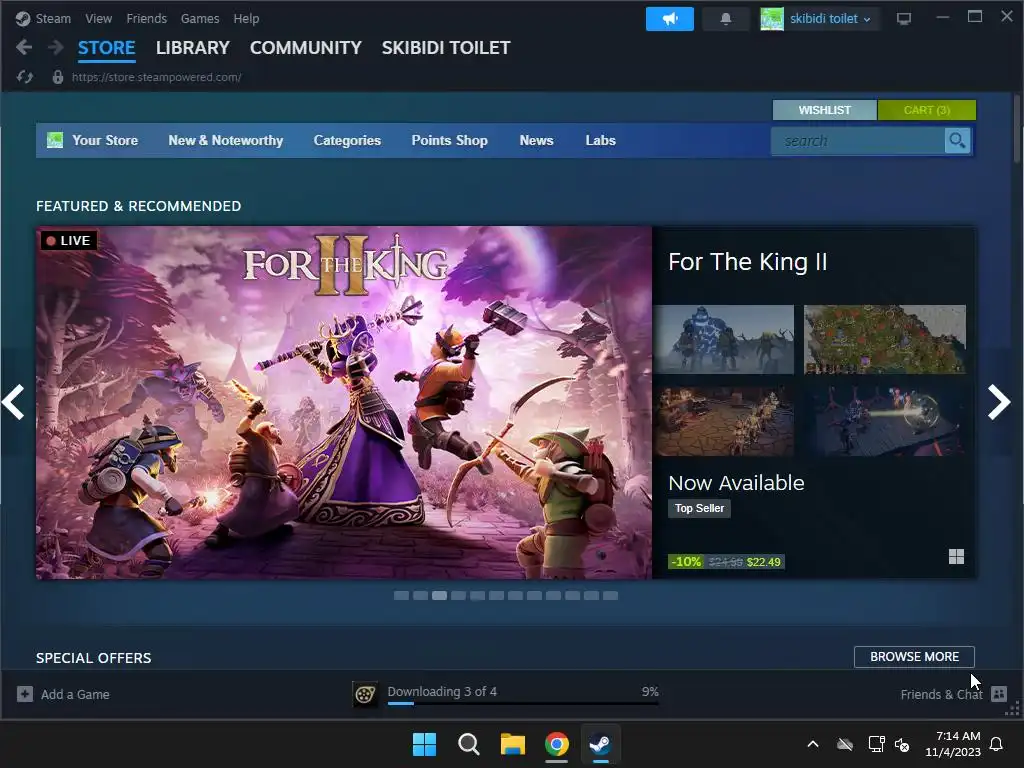This screenshot has width=1024, height=768.
Task: Click the overworld map screenshot thumbnail
Action: point(885,339)
